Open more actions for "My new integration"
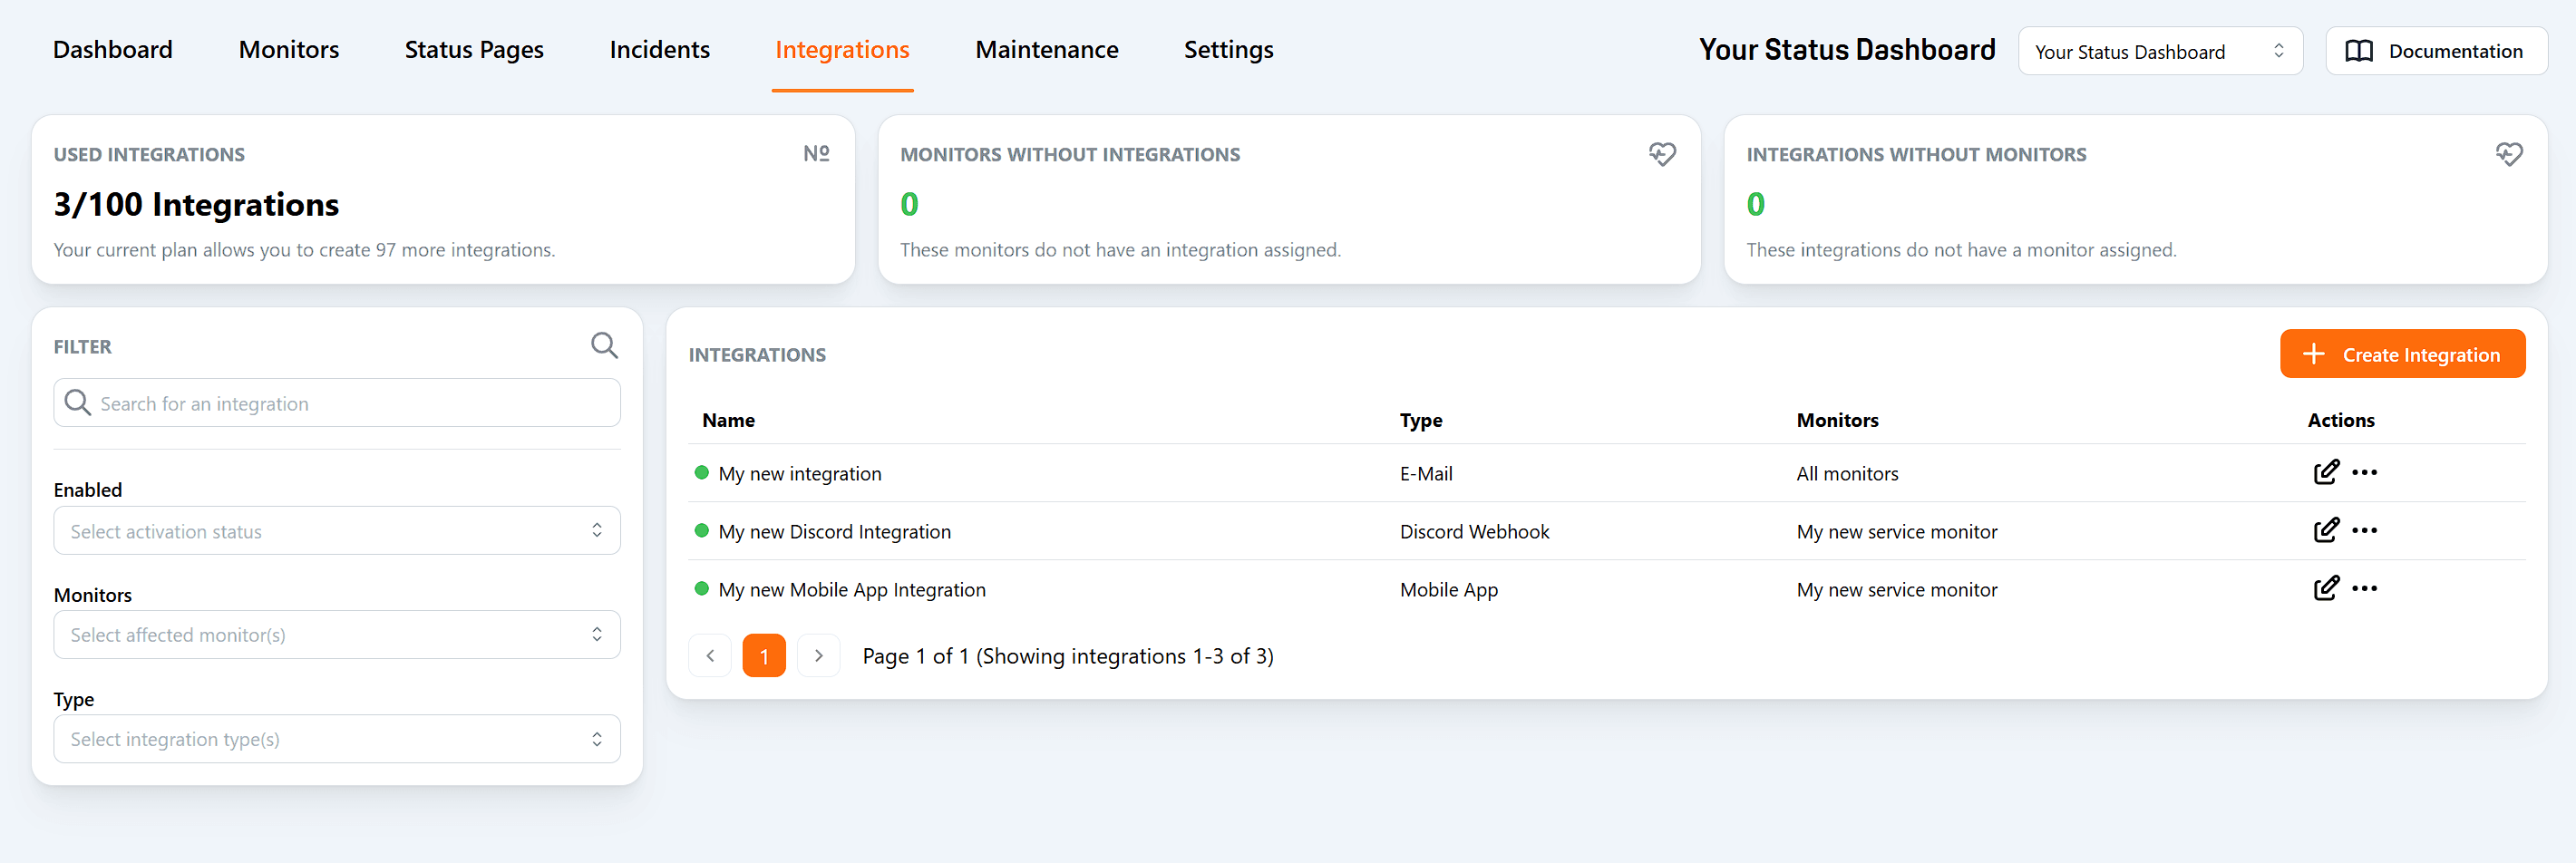The image size is (2576, 863). pos(2364,472)
